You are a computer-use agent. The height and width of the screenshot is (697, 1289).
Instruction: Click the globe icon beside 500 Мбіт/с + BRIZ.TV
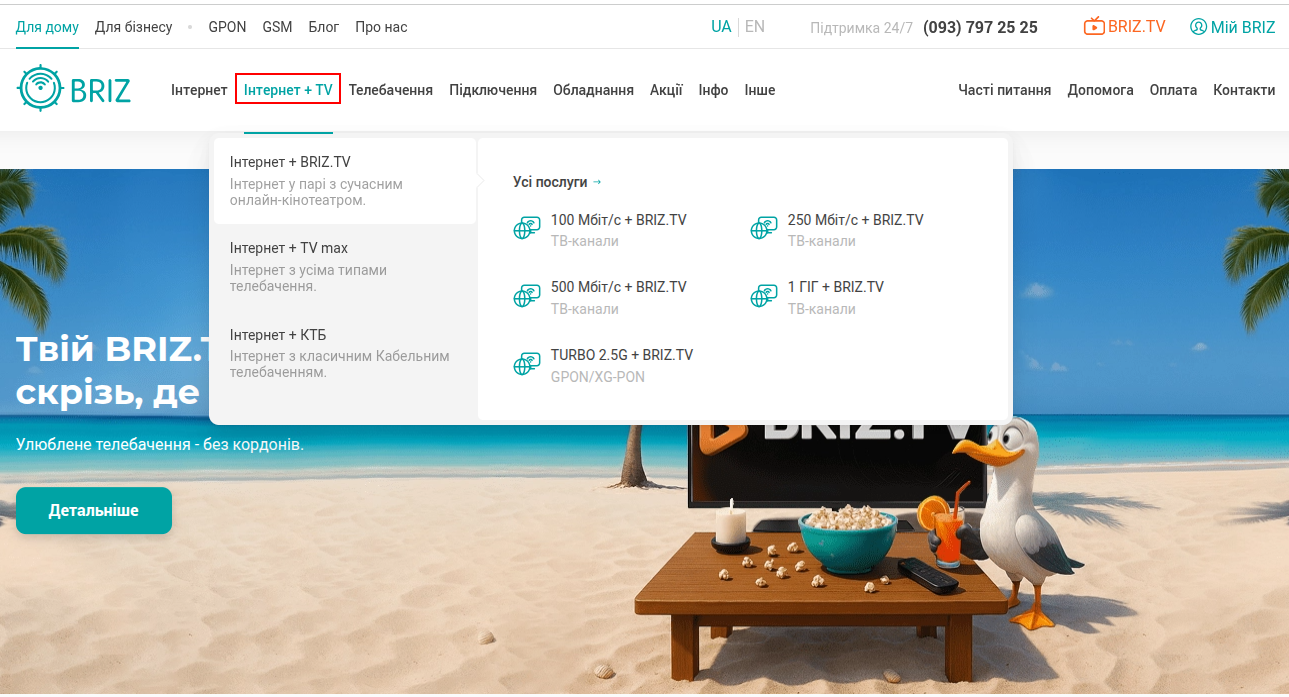(526, 296)
